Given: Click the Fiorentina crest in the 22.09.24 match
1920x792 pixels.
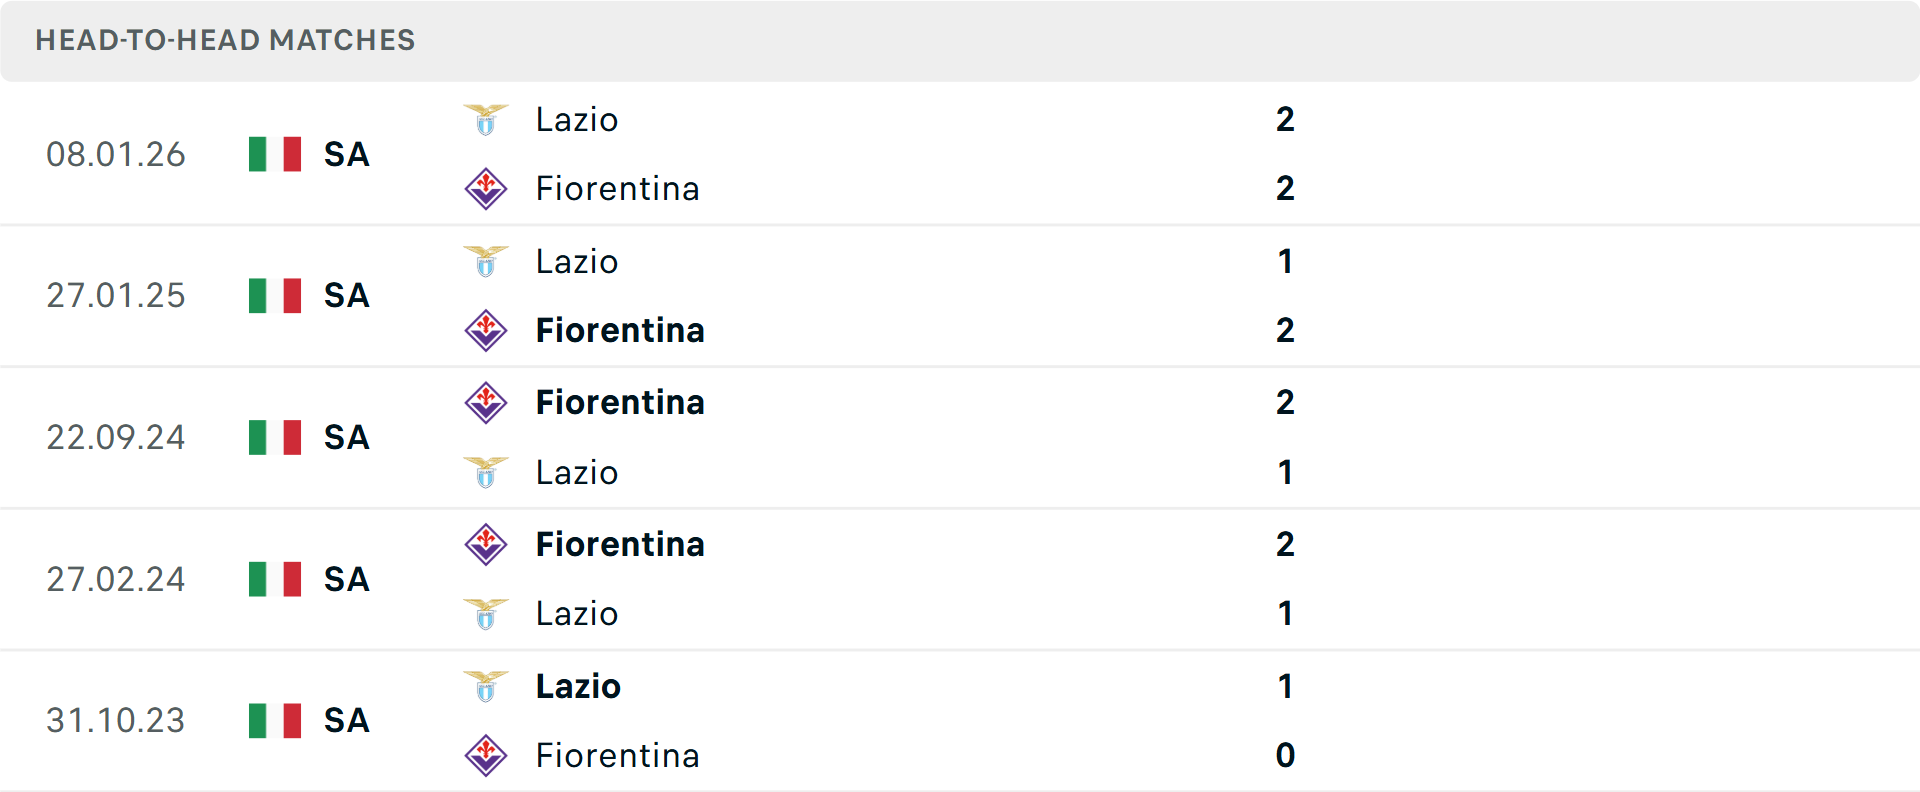Looking at the screenshot, I should (486, 402).
